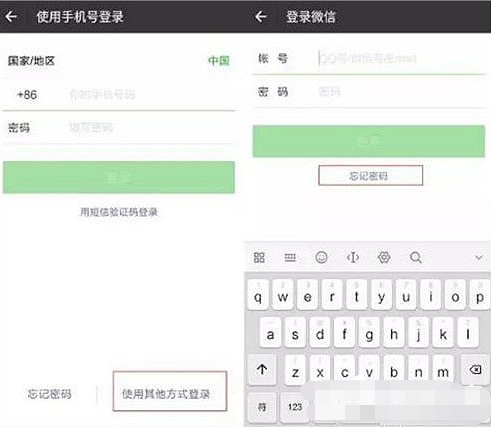The height and width of the screenshot is (427, 491).
Task: Tap 用短信验证码登录 link
Action: [119, 212]
